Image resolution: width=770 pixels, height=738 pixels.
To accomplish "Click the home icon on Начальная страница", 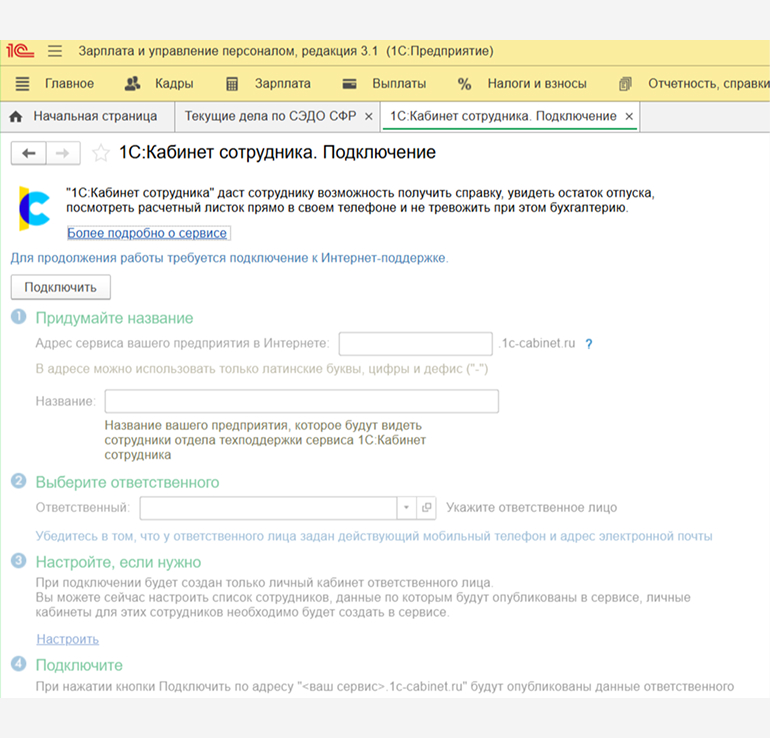I will point(16,116).
